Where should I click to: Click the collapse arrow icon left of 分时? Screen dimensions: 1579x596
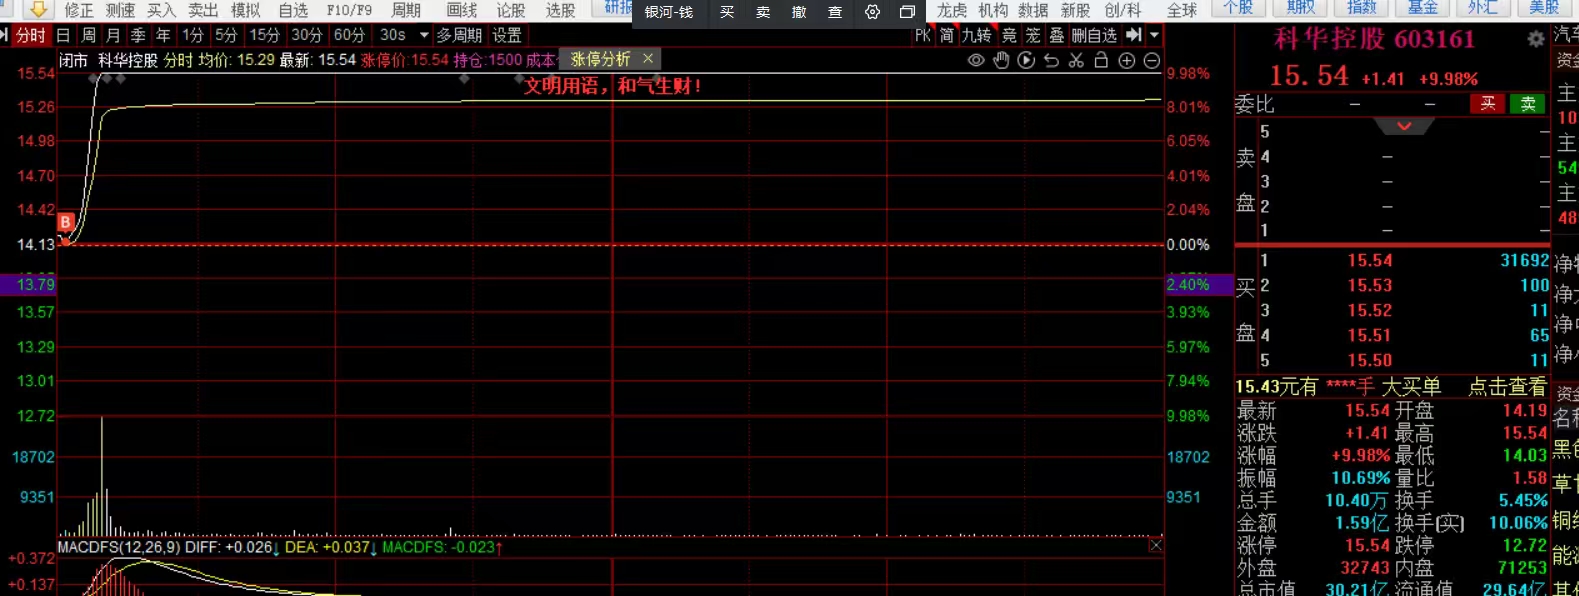pyautogui.click(x=5, y=35)
